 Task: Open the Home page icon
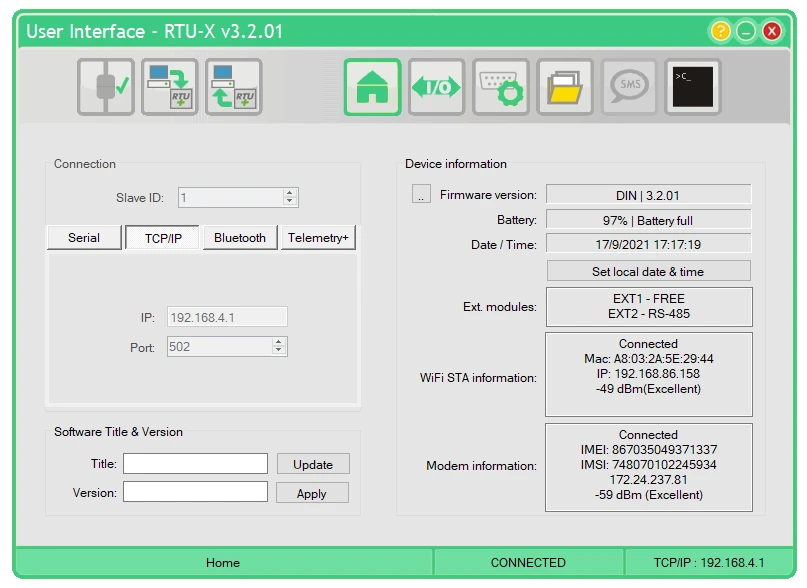click(373, 87)
